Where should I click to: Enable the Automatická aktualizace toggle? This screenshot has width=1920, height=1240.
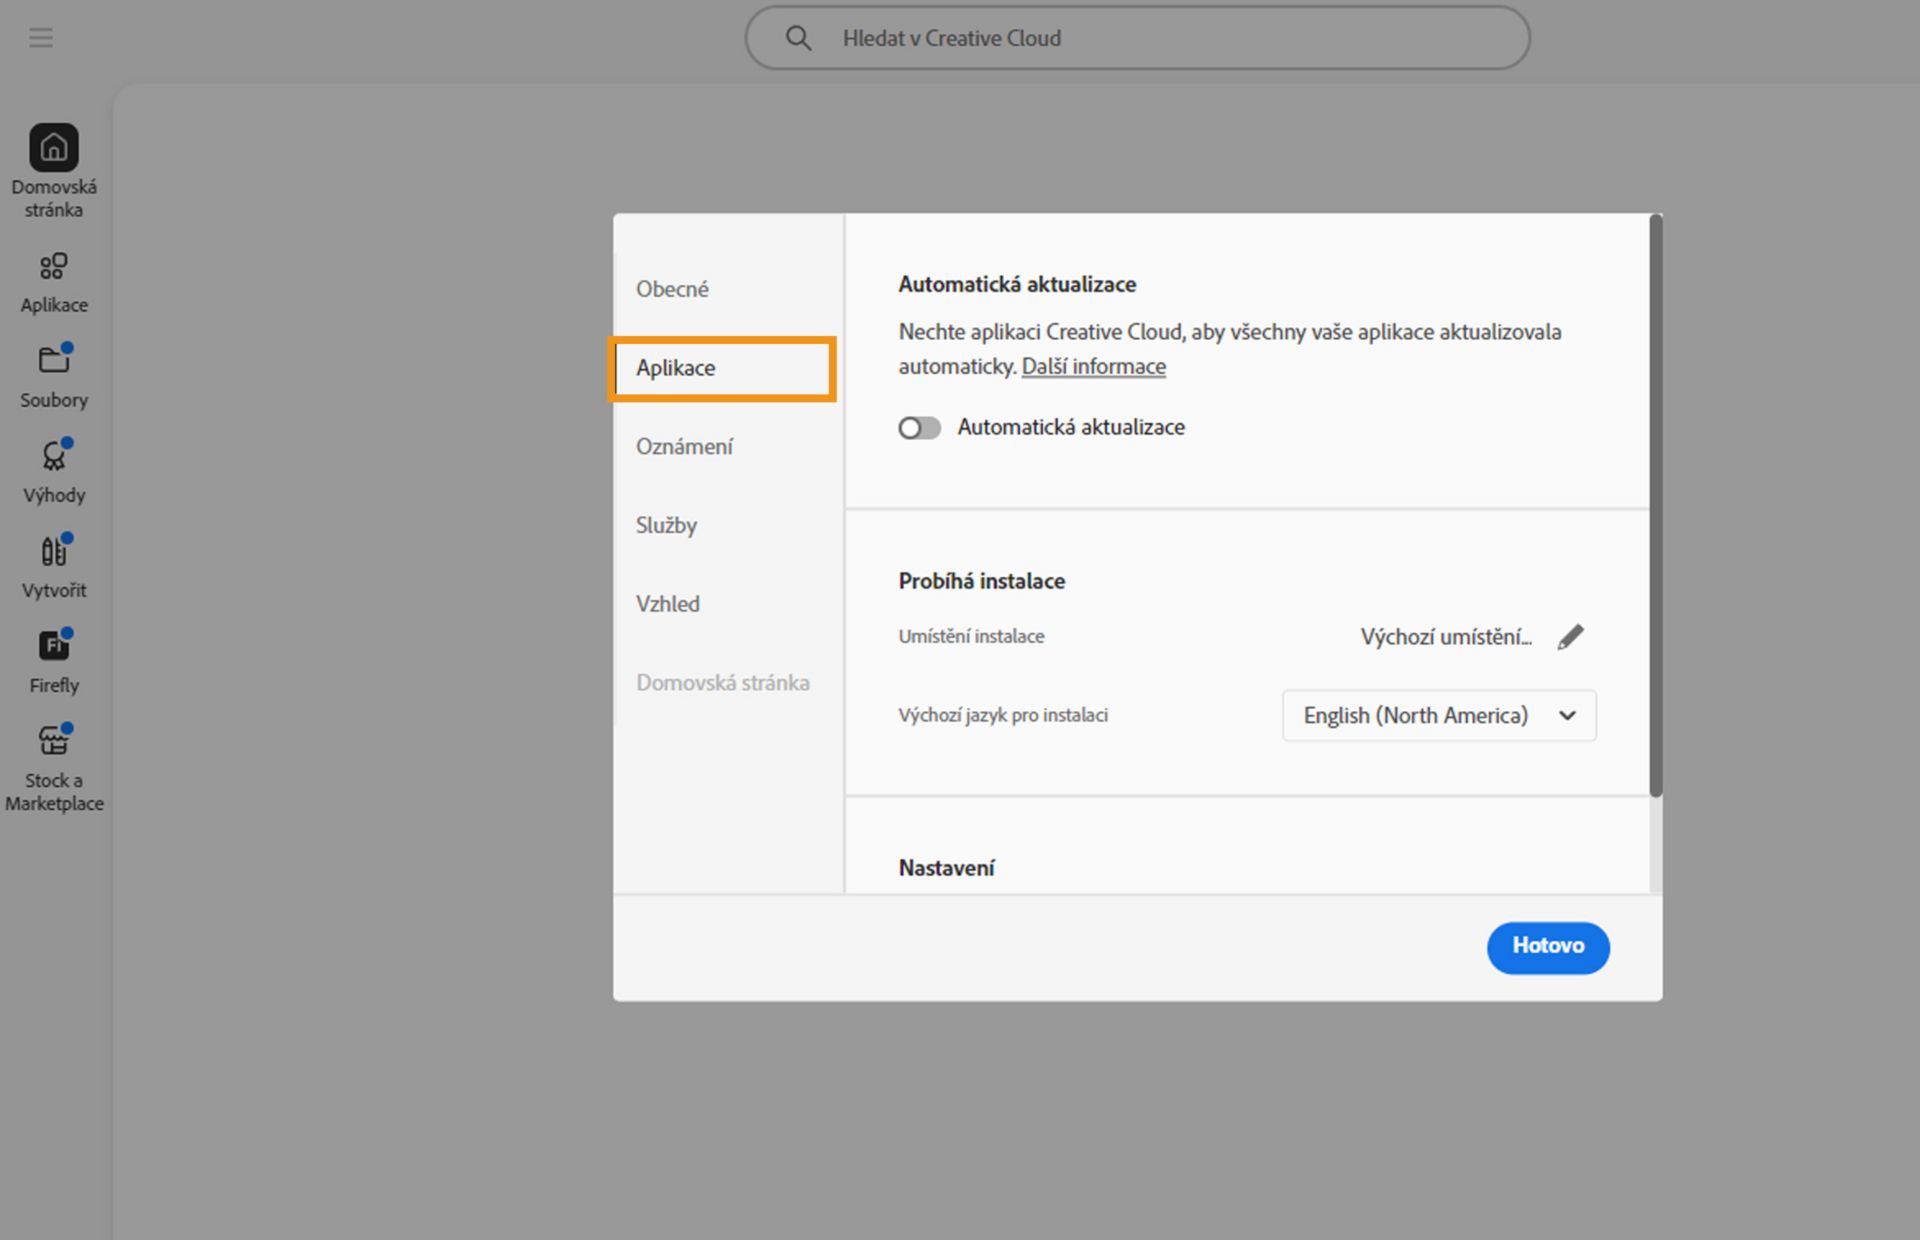[919, 428]
